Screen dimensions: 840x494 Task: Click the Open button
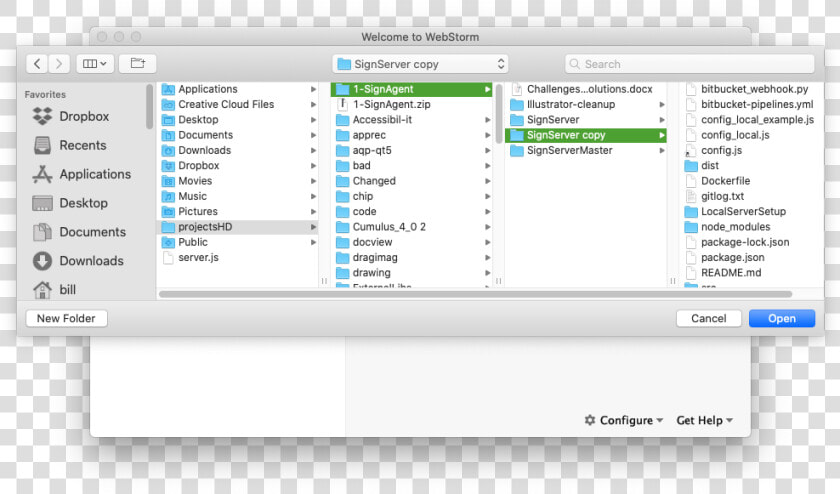click(782, 318)
